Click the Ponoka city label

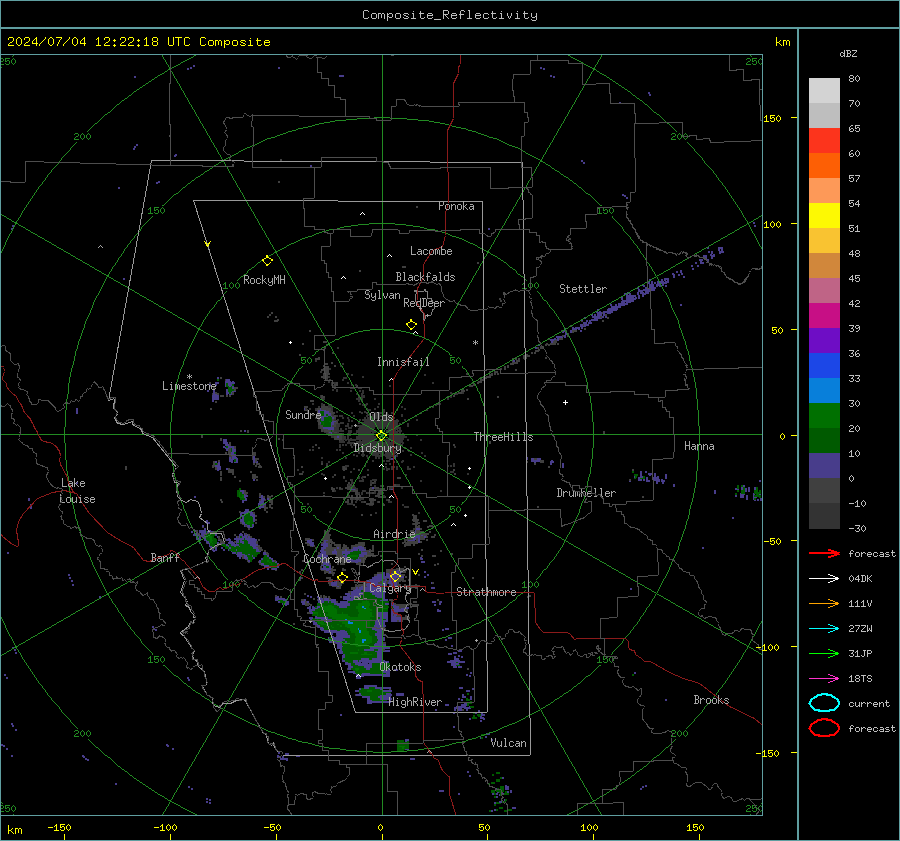click(456, 206)
